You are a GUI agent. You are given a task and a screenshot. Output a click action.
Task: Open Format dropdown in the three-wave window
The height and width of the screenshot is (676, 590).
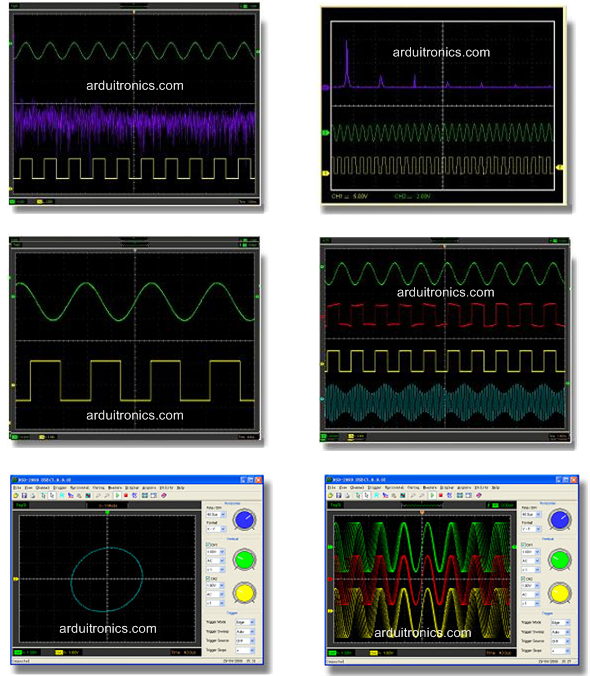pos(531,529)
